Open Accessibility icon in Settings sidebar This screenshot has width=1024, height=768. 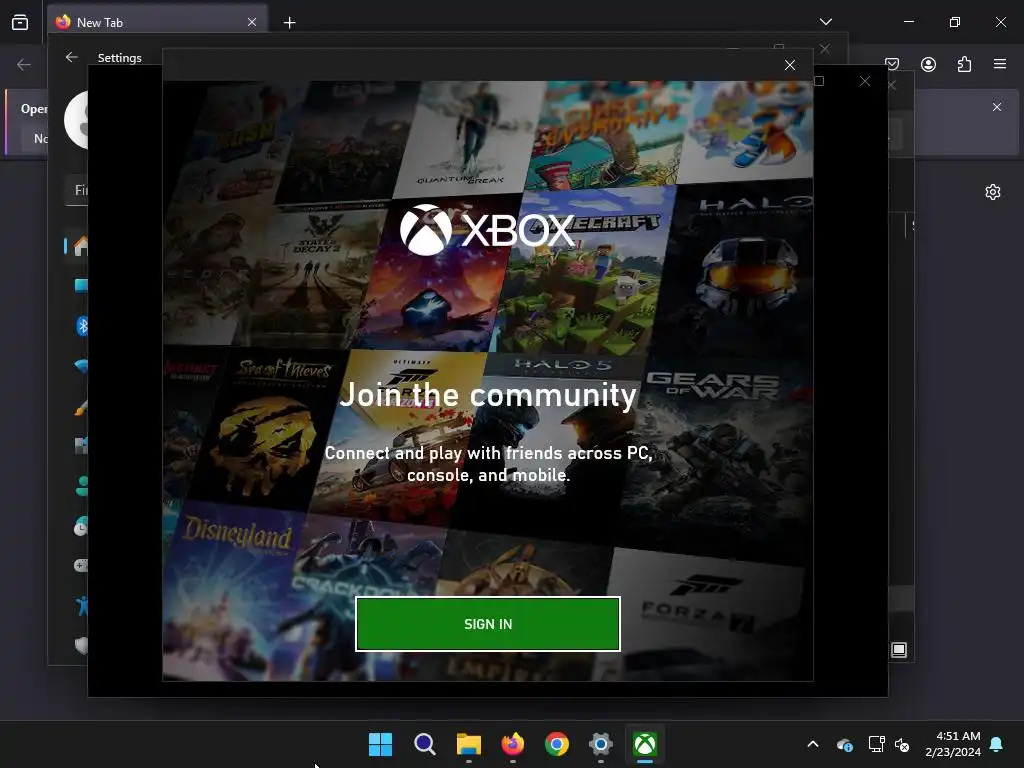click(82, 606)
